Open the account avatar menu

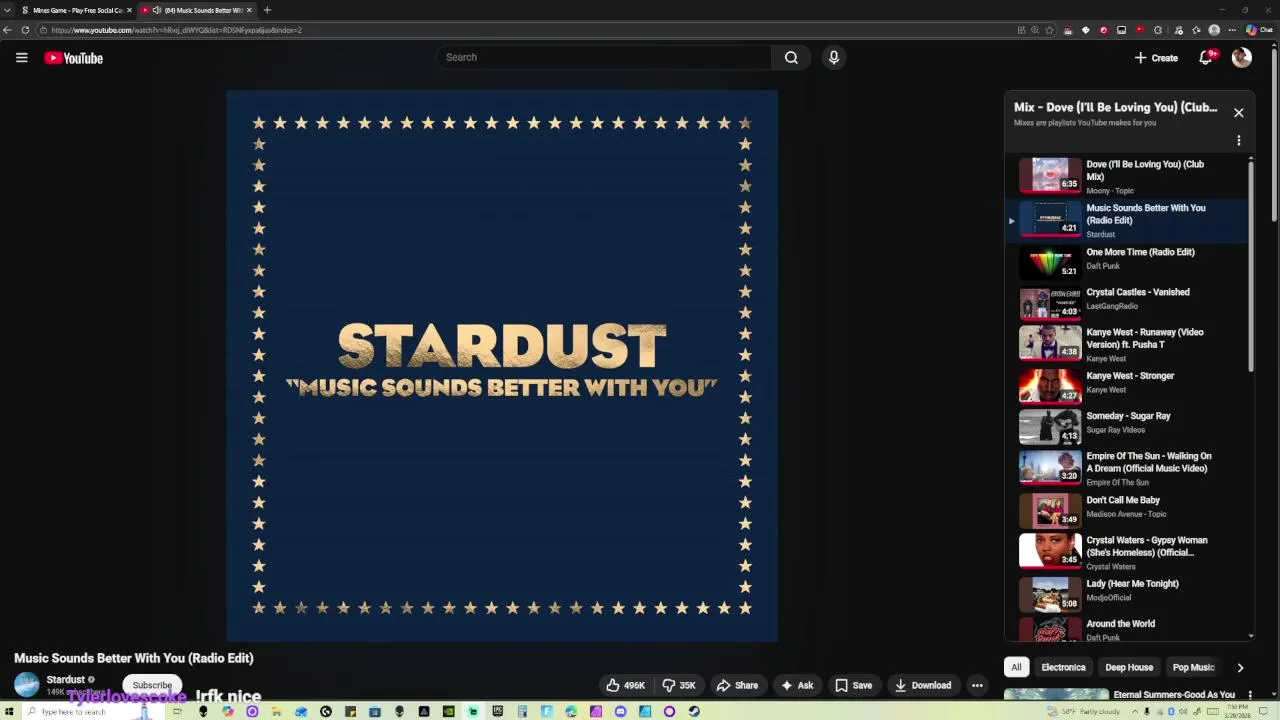coord(1242,58)
